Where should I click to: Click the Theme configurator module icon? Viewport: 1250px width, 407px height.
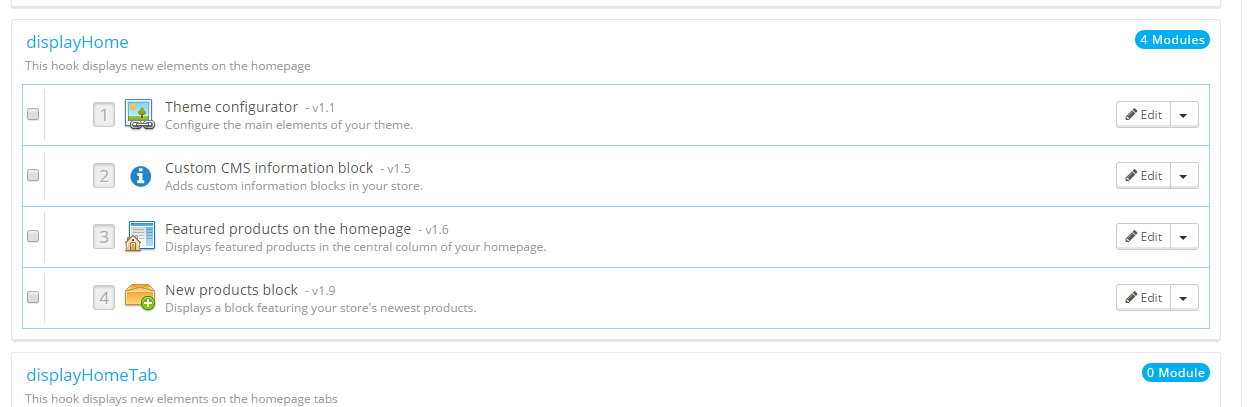(x=140, y=114)
